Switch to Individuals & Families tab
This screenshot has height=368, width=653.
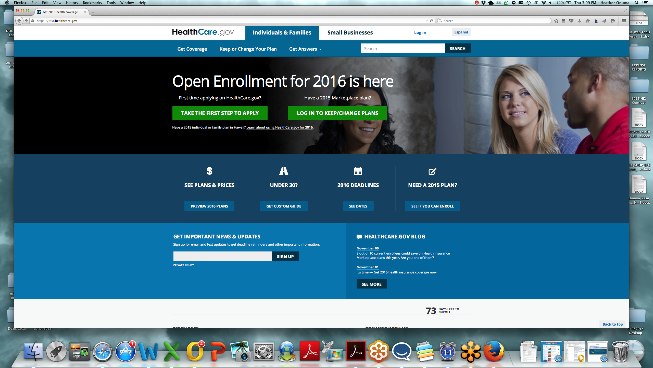[x=282, y=32]
